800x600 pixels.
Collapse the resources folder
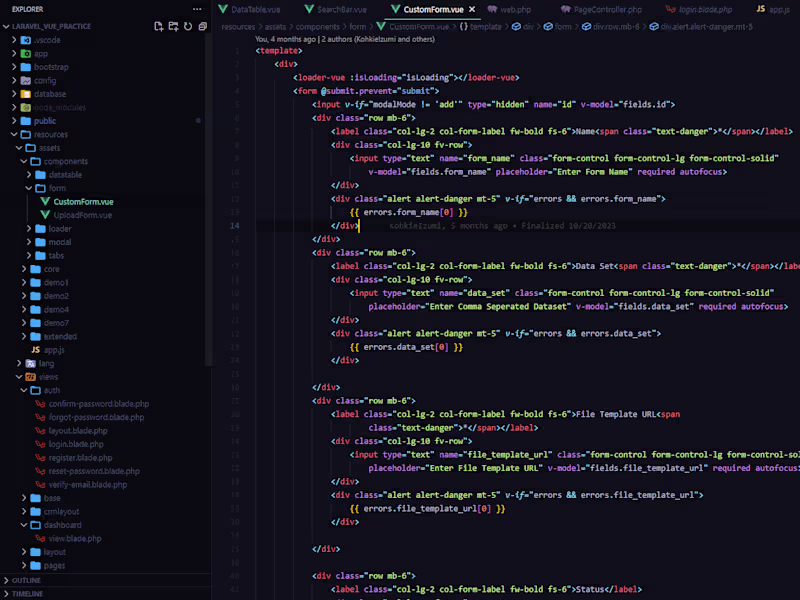(50, 134)
